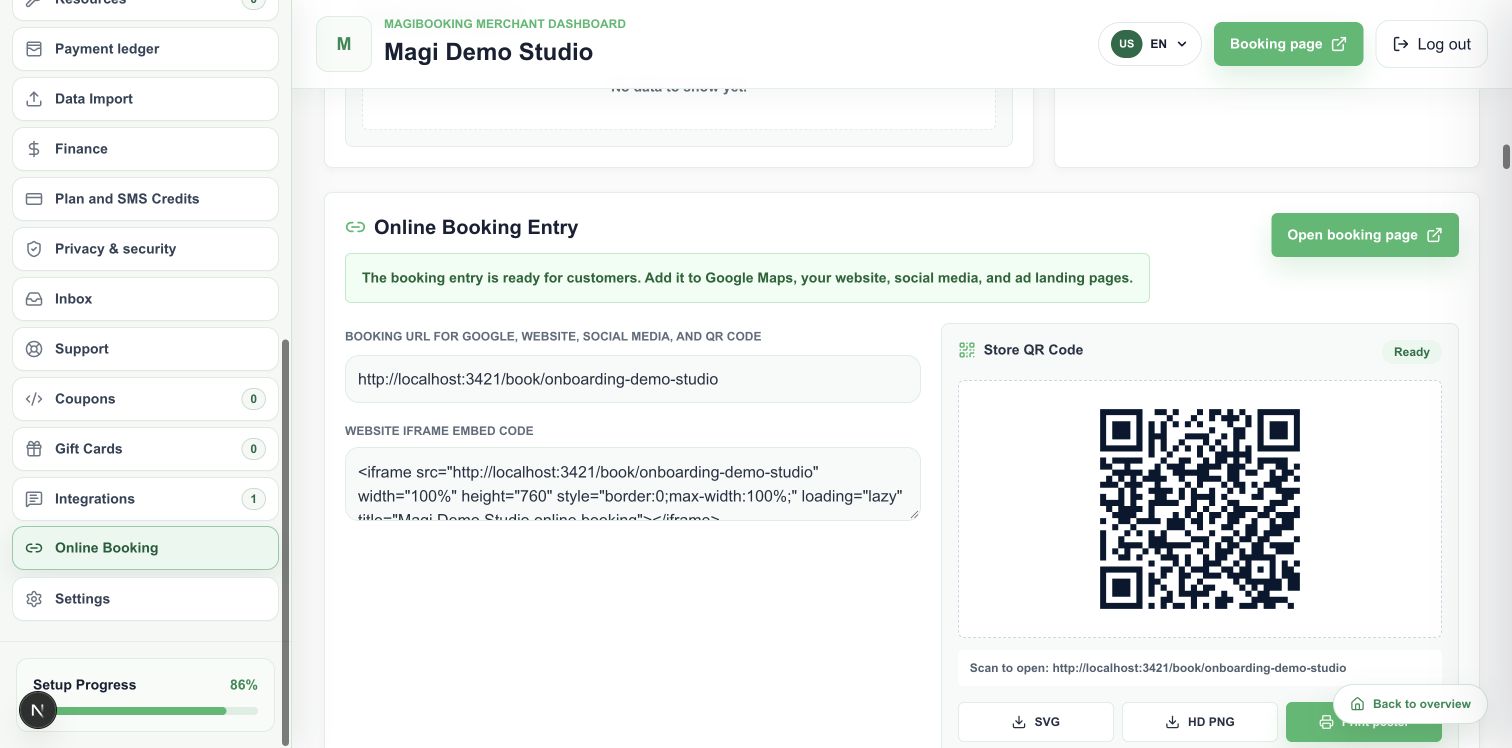The width and height of the screenshot is (1512, 748).
Task: Click the M studio avatar in header
Action: 344,44
